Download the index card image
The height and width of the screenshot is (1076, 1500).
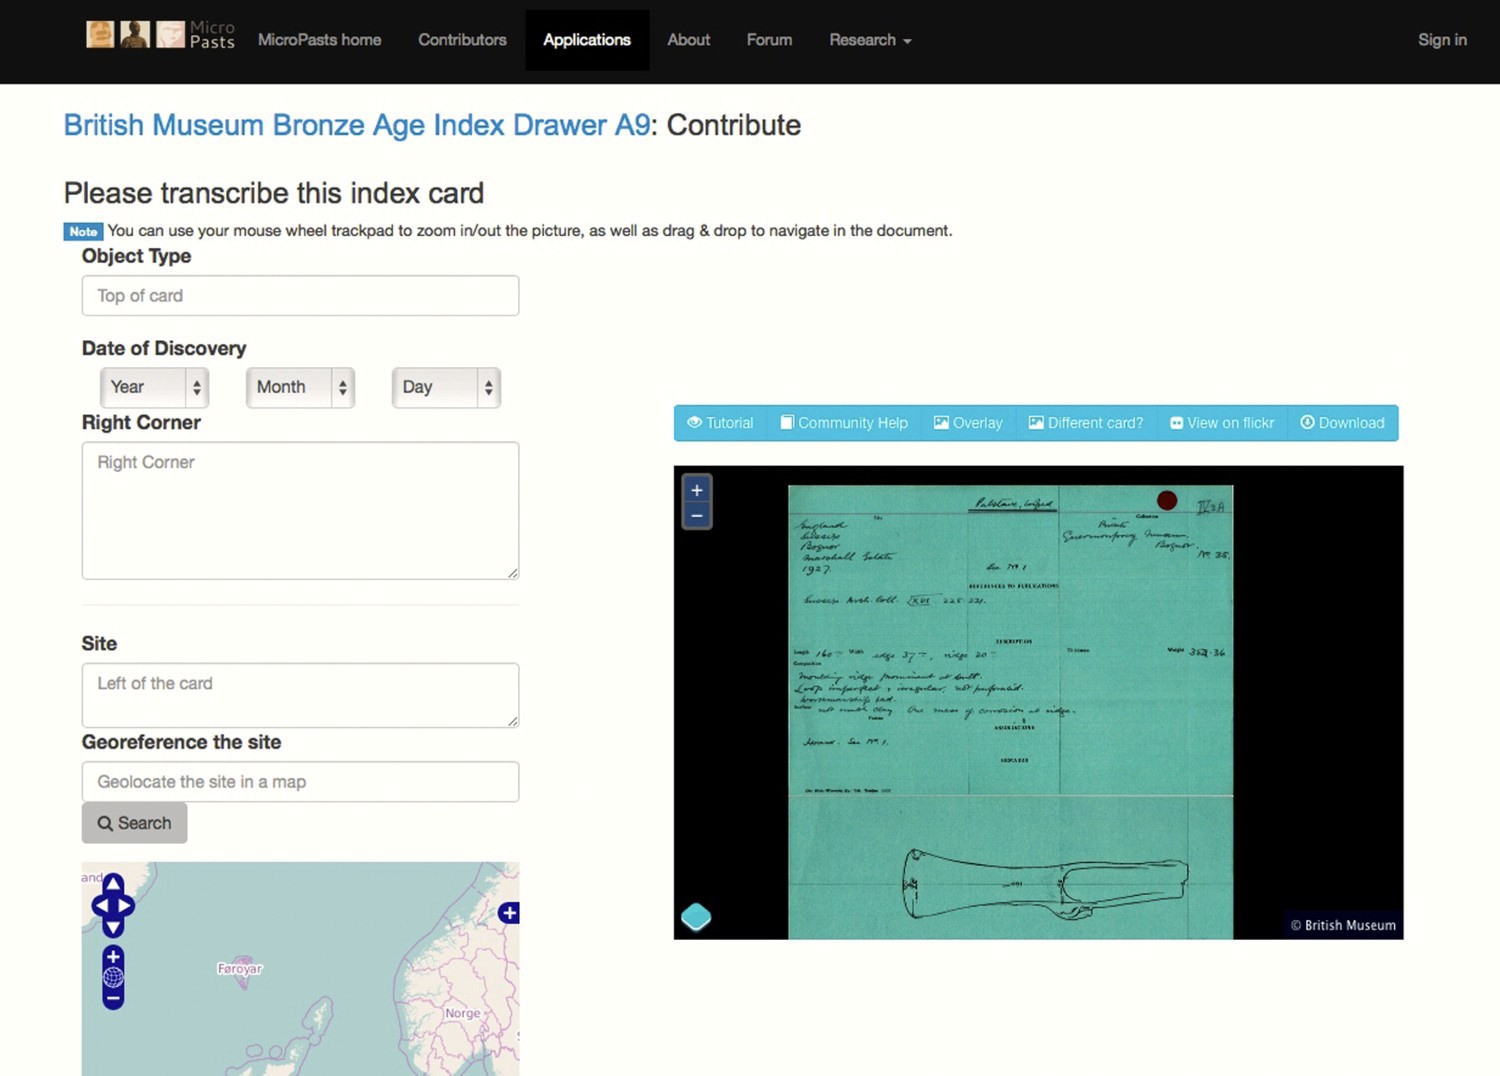point(1342,423)
